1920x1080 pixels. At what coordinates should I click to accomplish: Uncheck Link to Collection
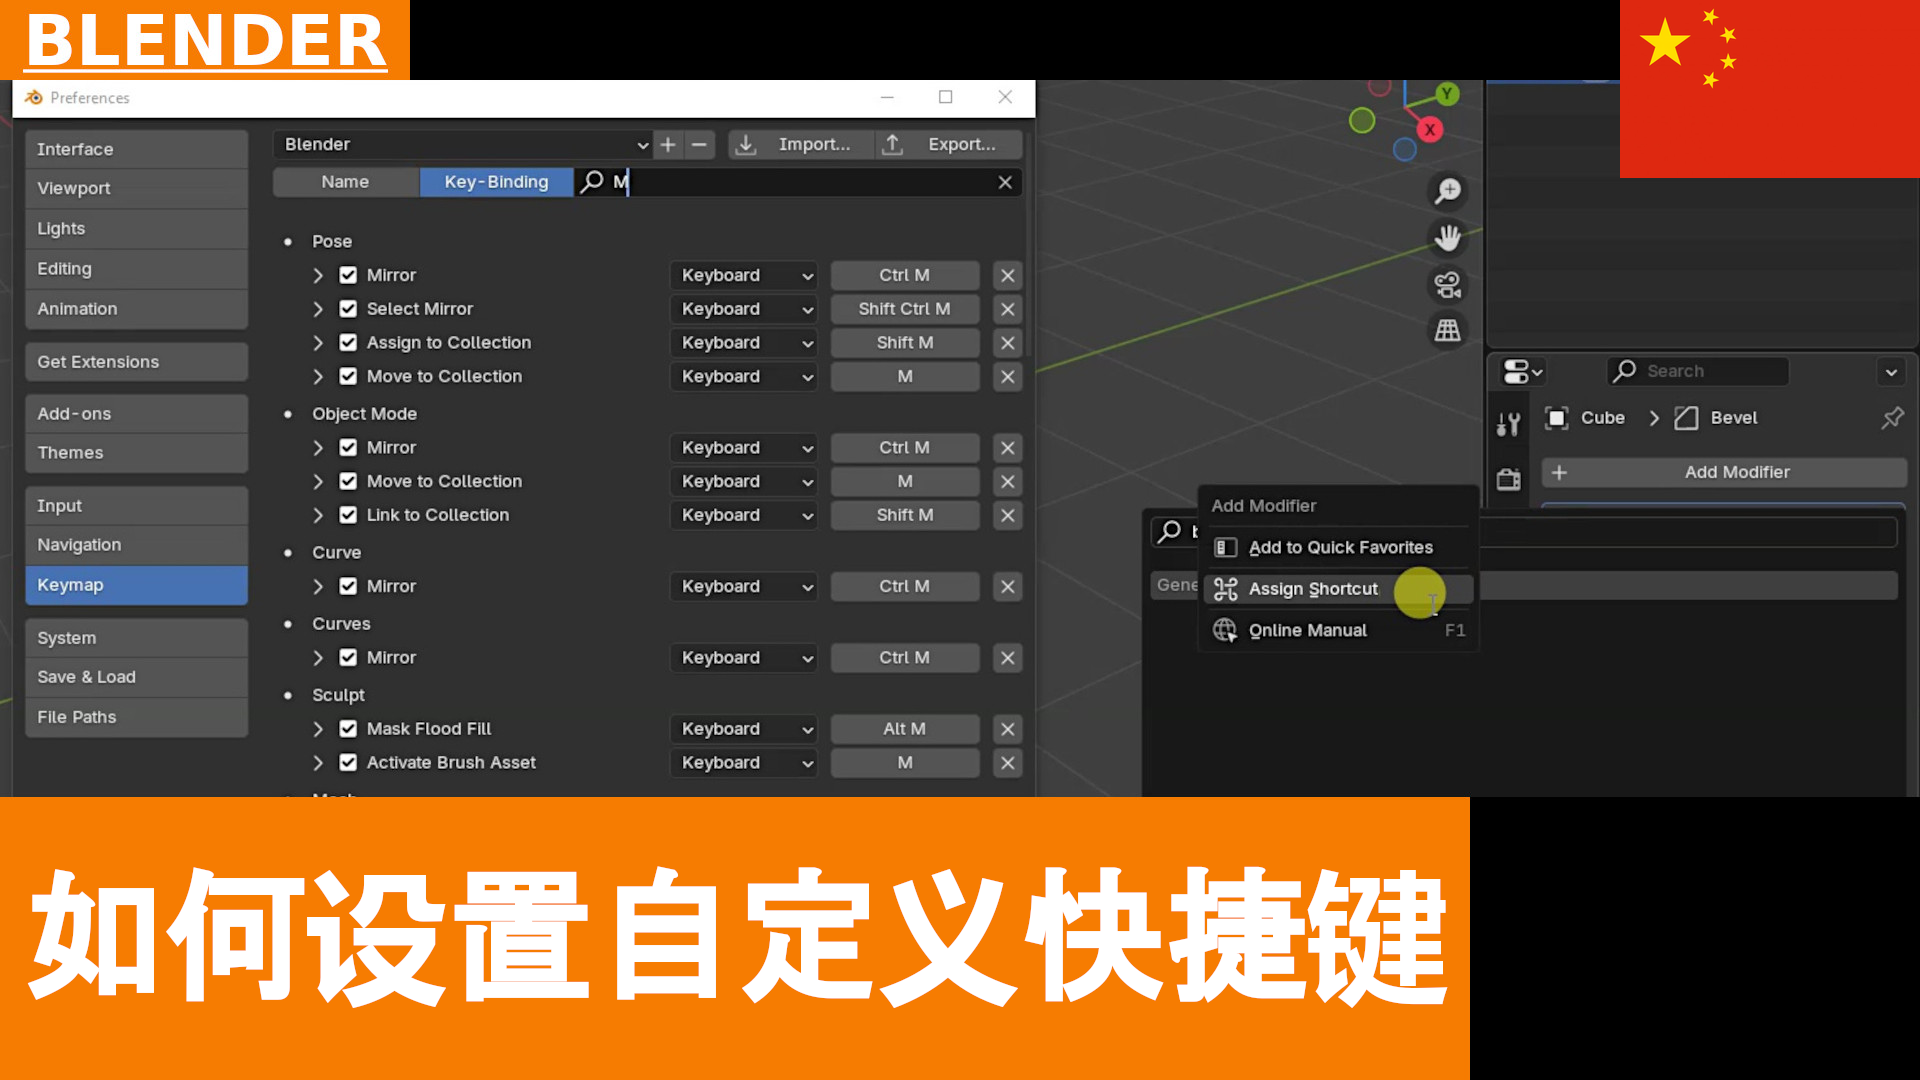tap(348, 515)
